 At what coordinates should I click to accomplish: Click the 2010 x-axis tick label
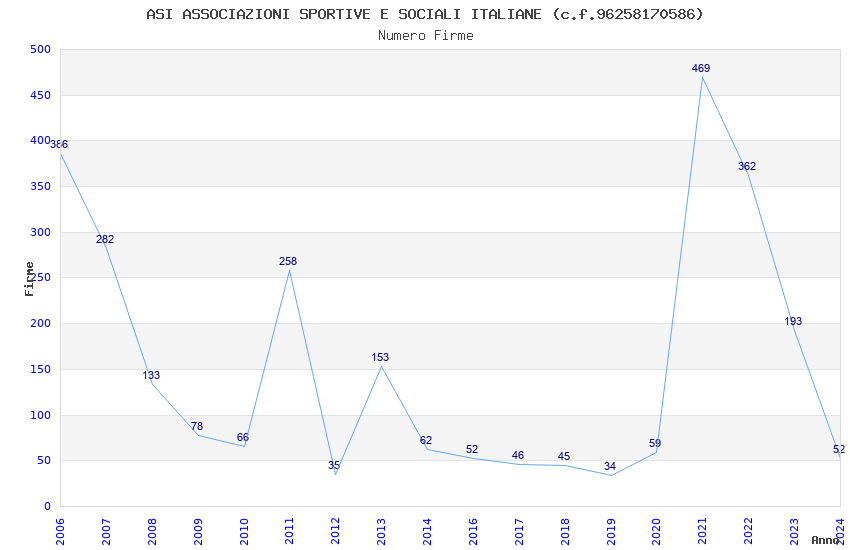point(243,531)
